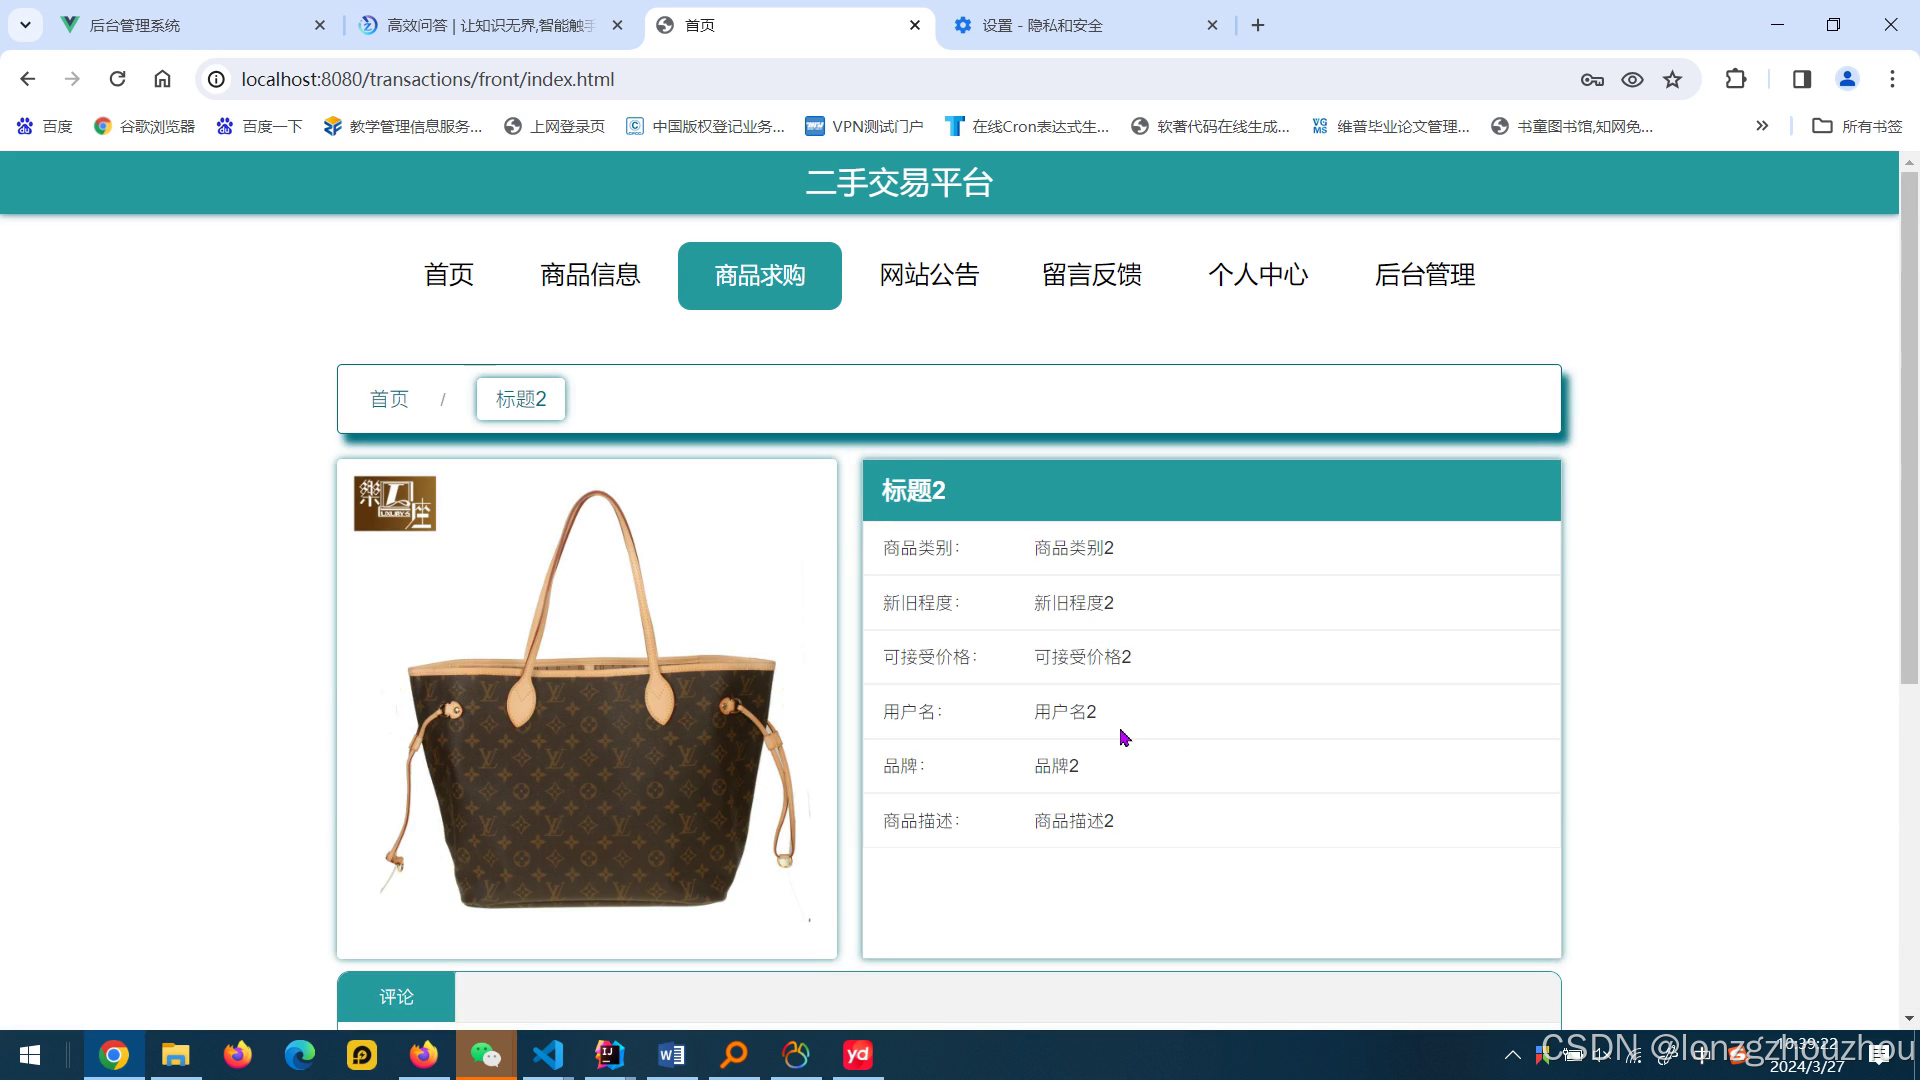Click the handbag product image
This screenshot has width=1920, height=1080.
587,709
